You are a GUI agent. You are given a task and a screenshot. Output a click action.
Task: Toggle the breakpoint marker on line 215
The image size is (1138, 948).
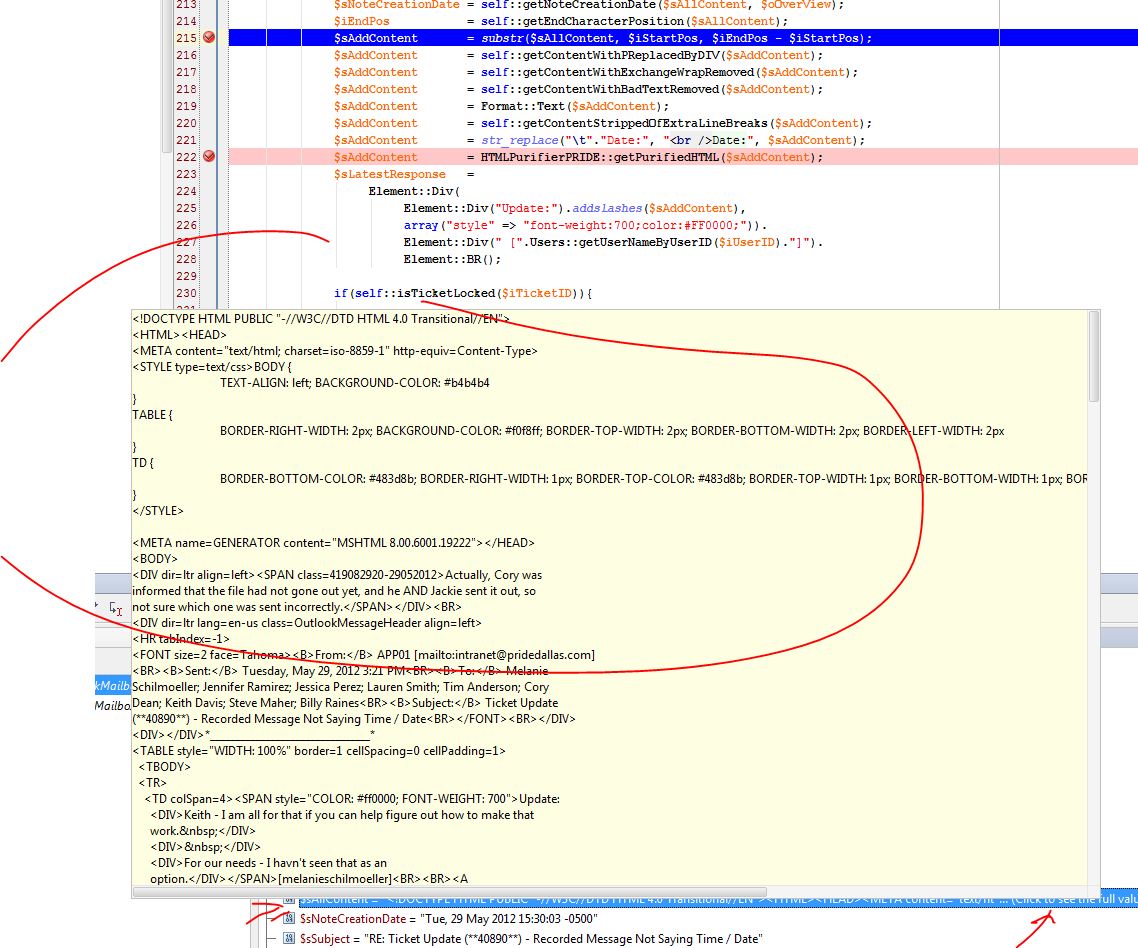tap(209, 38)
